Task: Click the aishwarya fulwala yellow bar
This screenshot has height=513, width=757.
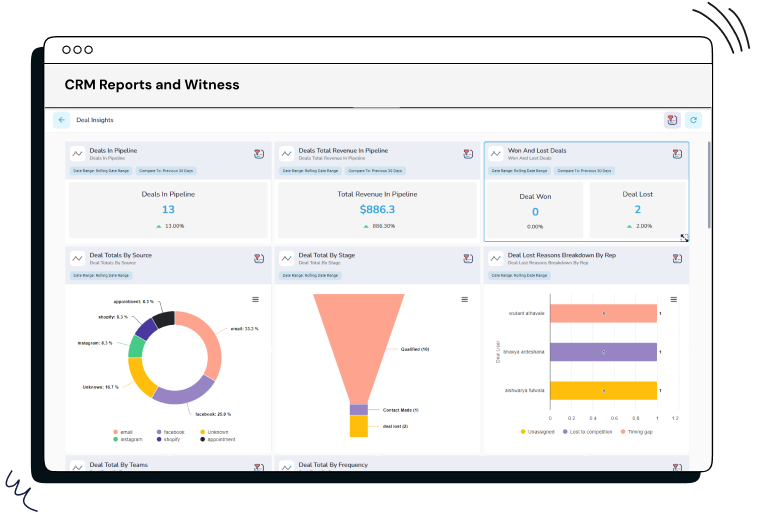Action: coord(603,391)
